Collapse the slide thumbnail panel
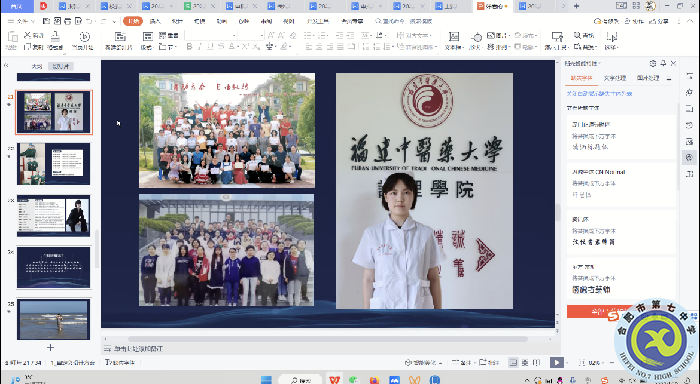 [x=6, y=66]
